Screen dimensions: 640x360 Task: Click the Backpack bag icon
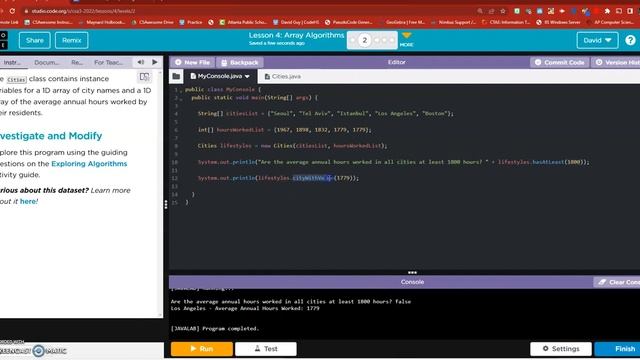click(224, 62)
